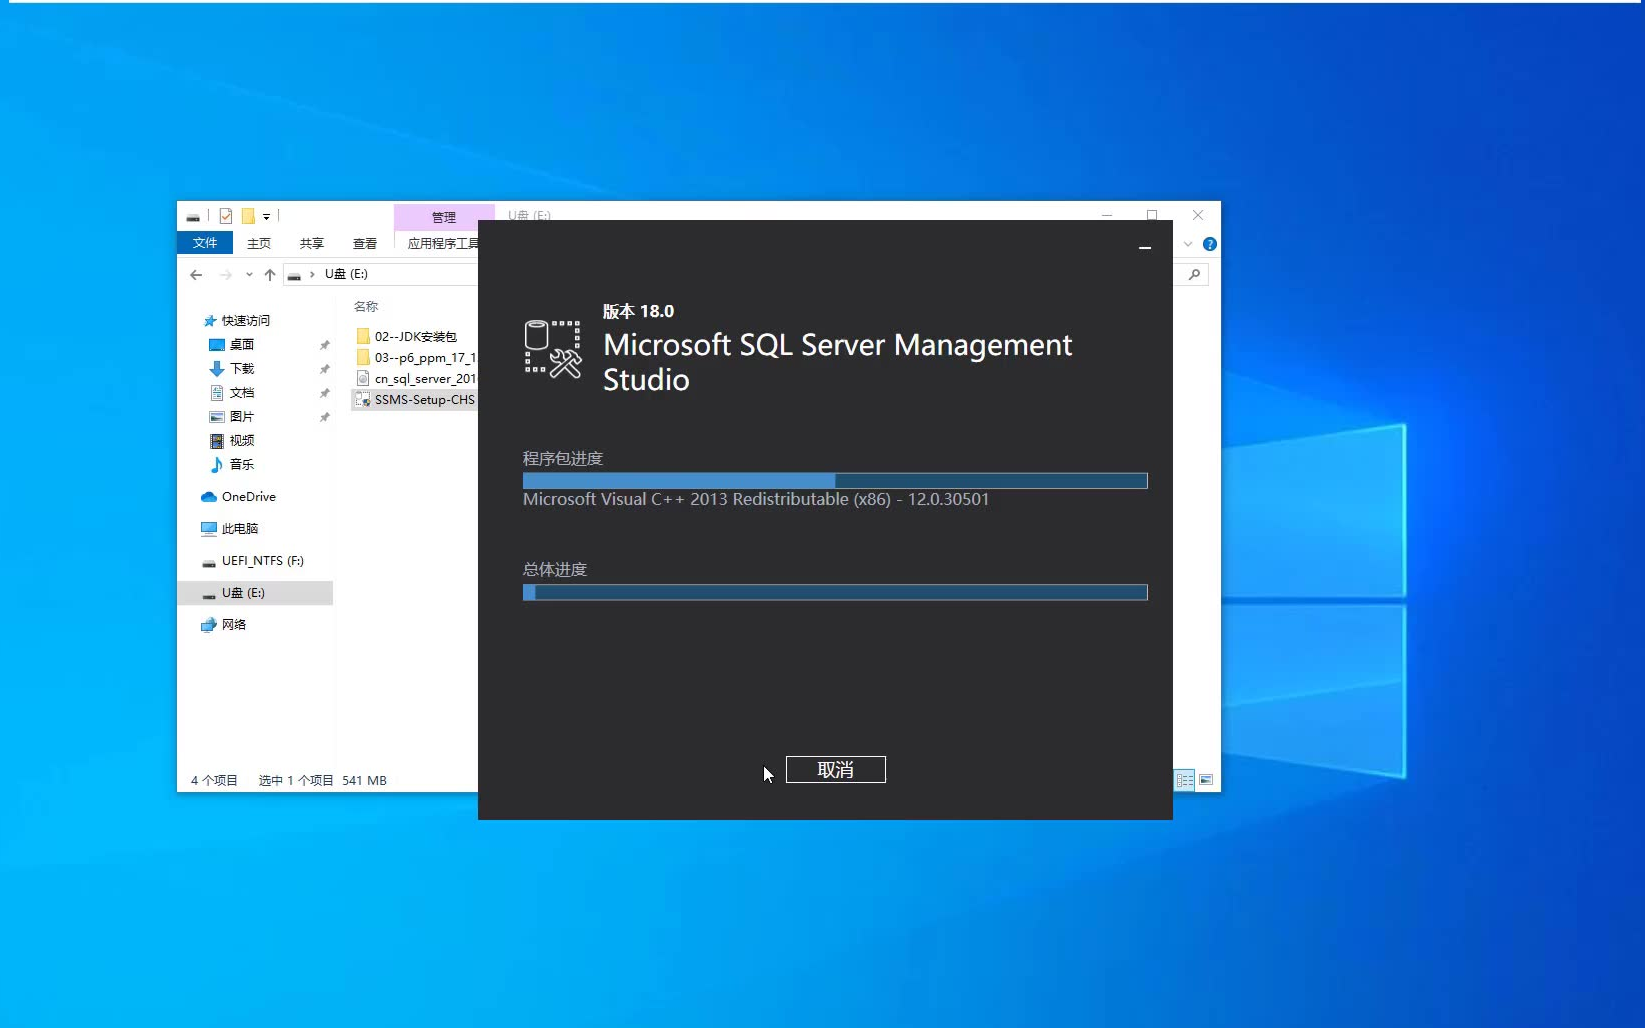Select 音乐 in navigation pane

tap(232, 464)
